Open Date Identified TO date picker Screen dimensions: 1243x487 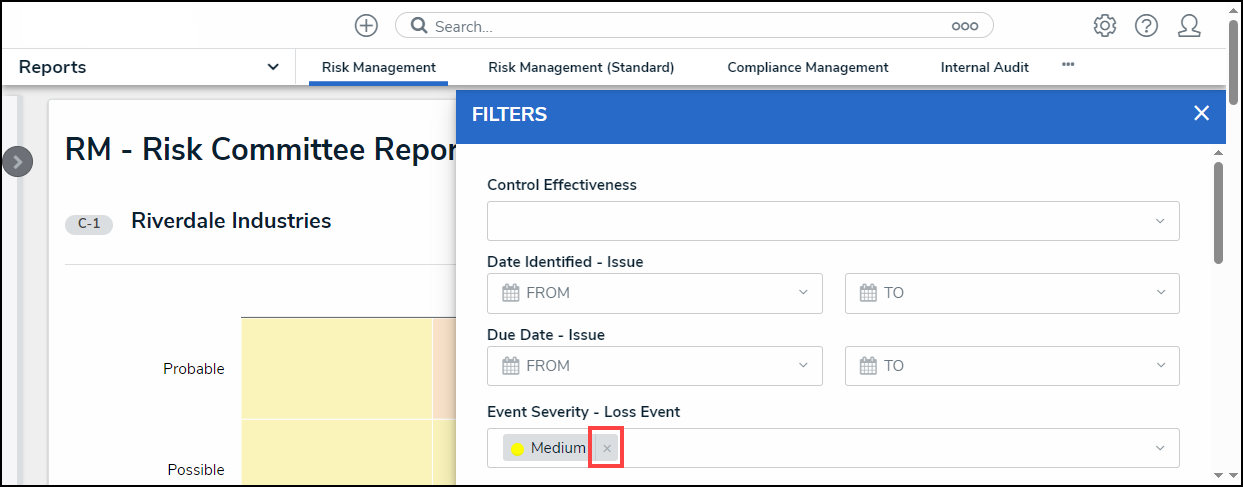(x=1012, y=293)
